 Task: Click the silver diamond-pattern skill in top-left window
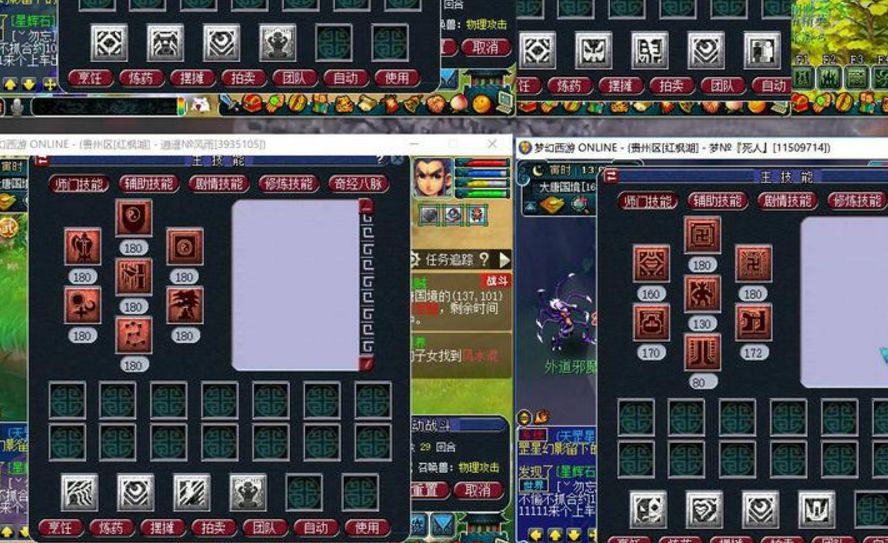[109, 42]
